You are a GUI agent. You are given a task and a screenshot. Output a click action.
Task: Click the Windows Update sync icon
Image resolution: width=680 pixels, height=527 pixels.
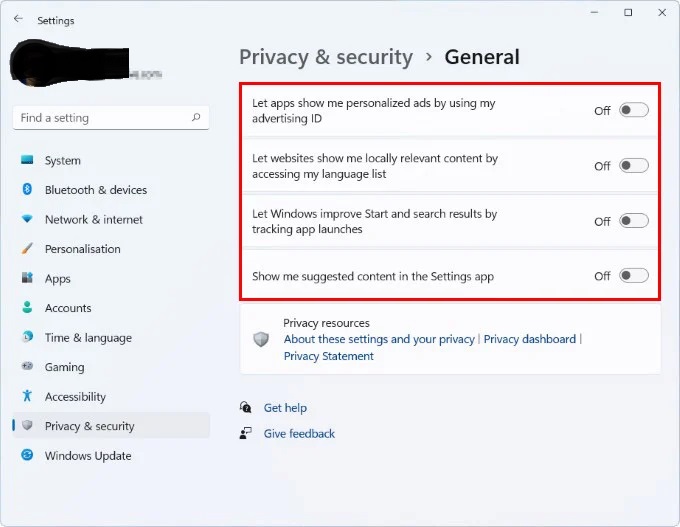click(x=27, y=455)
